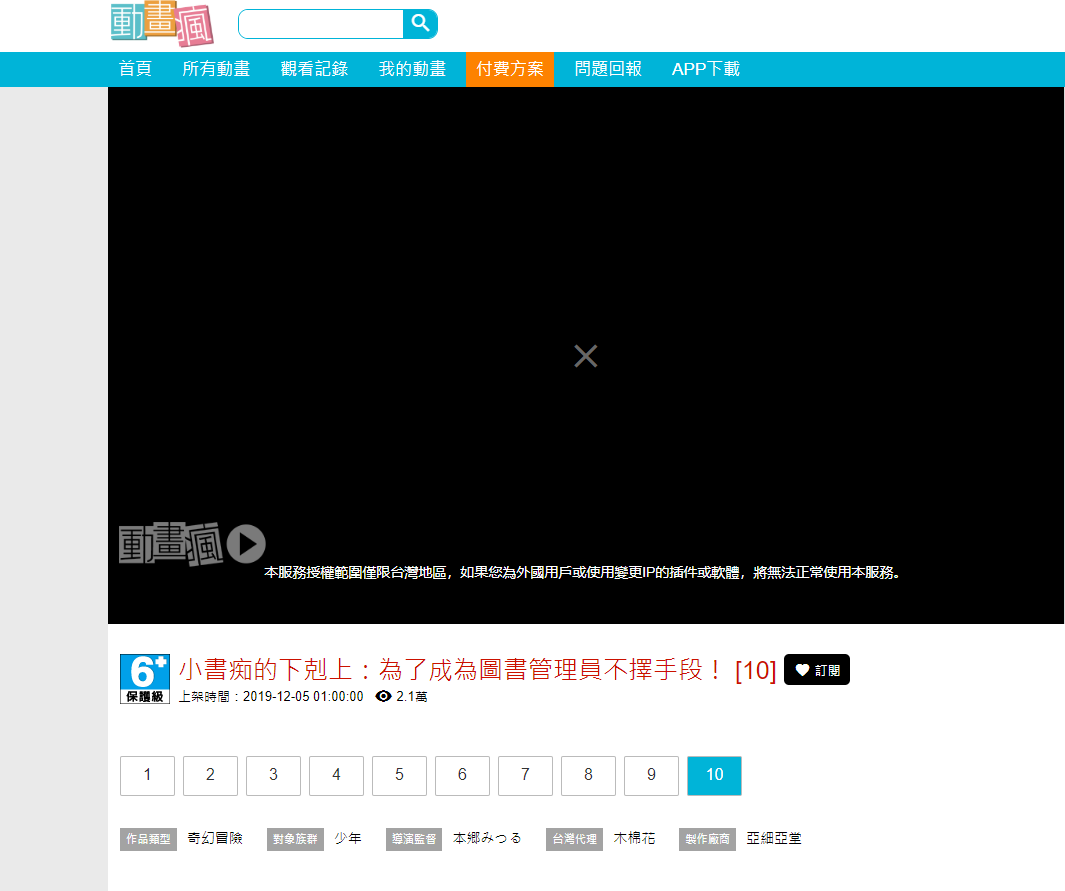Switch to episode 4
Image resolution: width=1065 pixels, height=891 pixels.
[336, 775]
